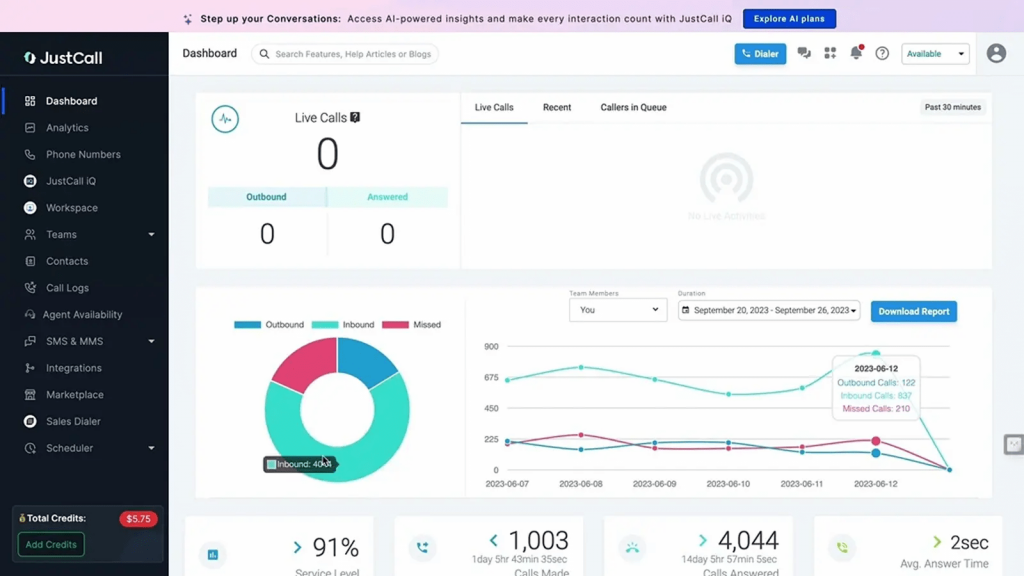Screen dimensions: 1024x576
Task: Click the help question mark icon
Action: pyautogui.click(x=882, y=54)
